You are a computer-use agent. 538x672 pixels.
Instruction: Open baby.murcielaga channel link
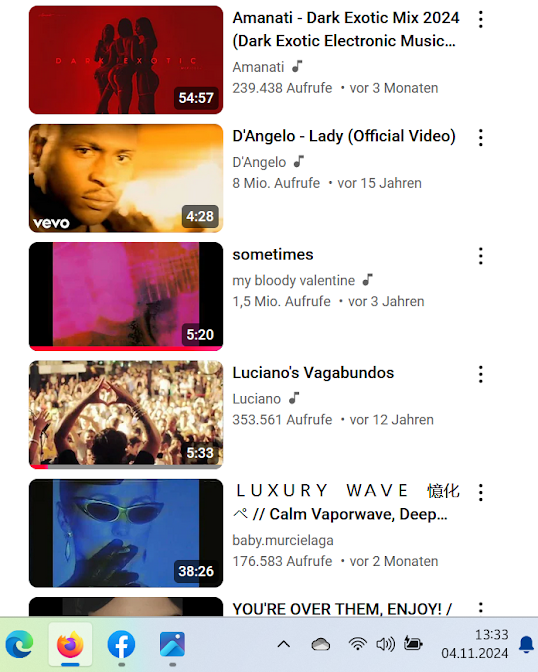283,540
